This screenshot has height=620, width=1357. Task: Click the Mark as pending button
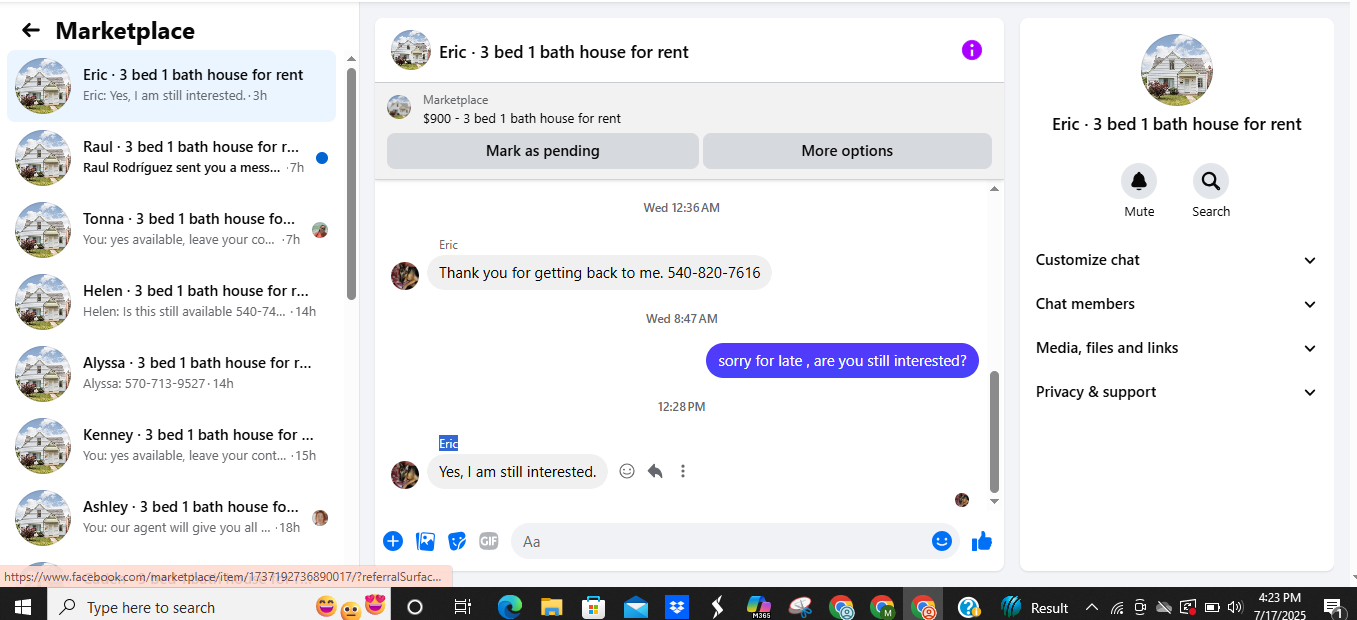click(543, 151)
